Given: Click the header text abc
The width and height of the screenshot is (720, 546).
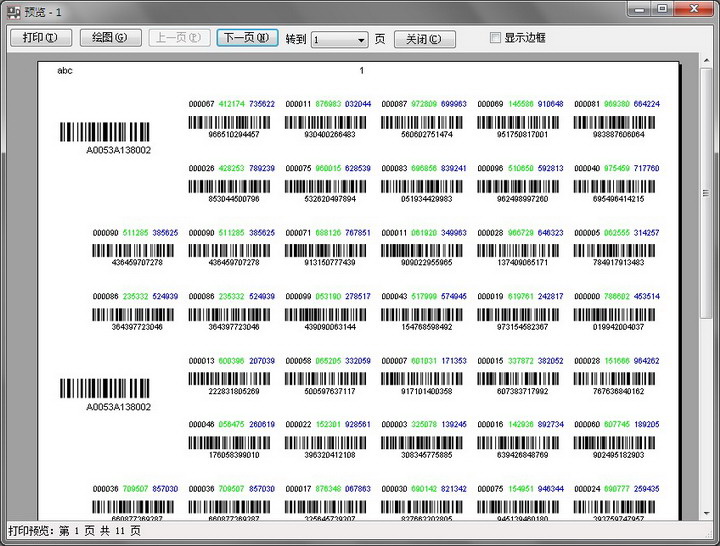Looking at the screenshot, I should [65, 71].
